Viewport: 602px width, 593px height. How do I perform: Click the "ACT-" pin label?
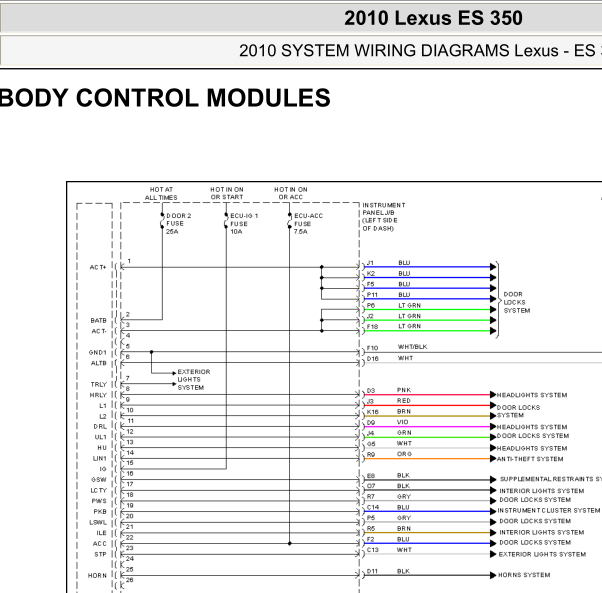(x=99, y=331)
